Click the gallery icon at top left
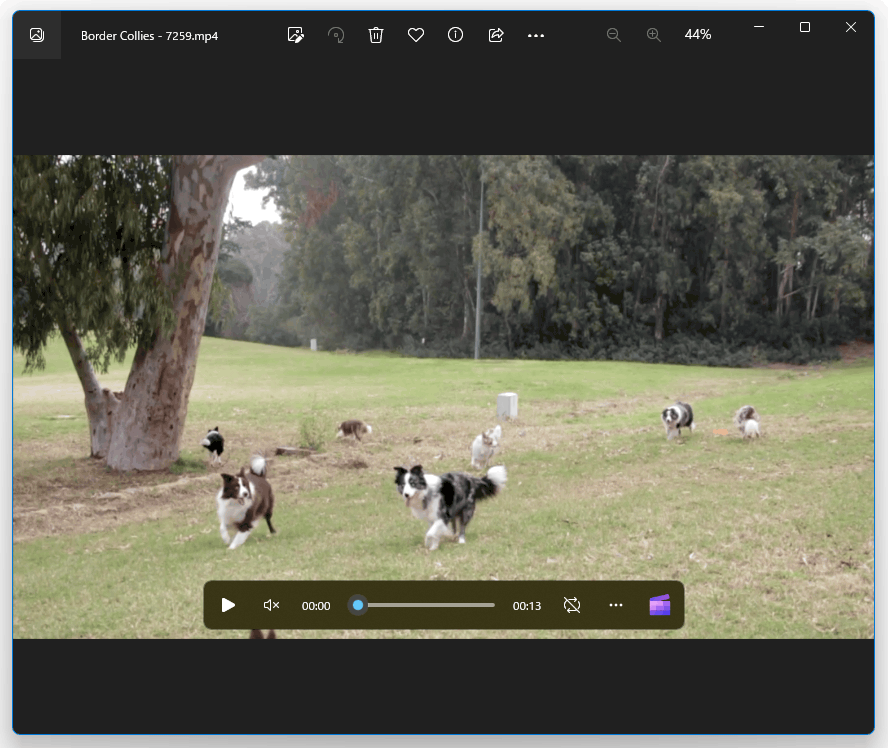Image resolution: width=888 pixels, height=748 pixels. (37, 35)
